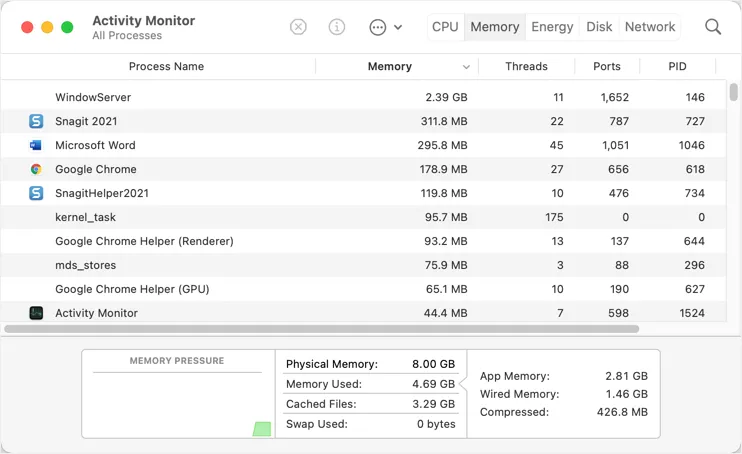Image resolution: width=742 pixels, height=454 pixels.
Task: Select the Snagit 2021 app icon
Action: [x=36, y=121]
